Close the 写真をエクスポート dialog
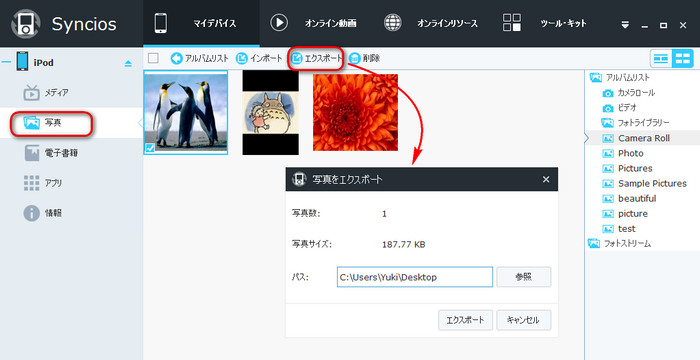Viewport: 700px width, 360px height. point(546,180)
